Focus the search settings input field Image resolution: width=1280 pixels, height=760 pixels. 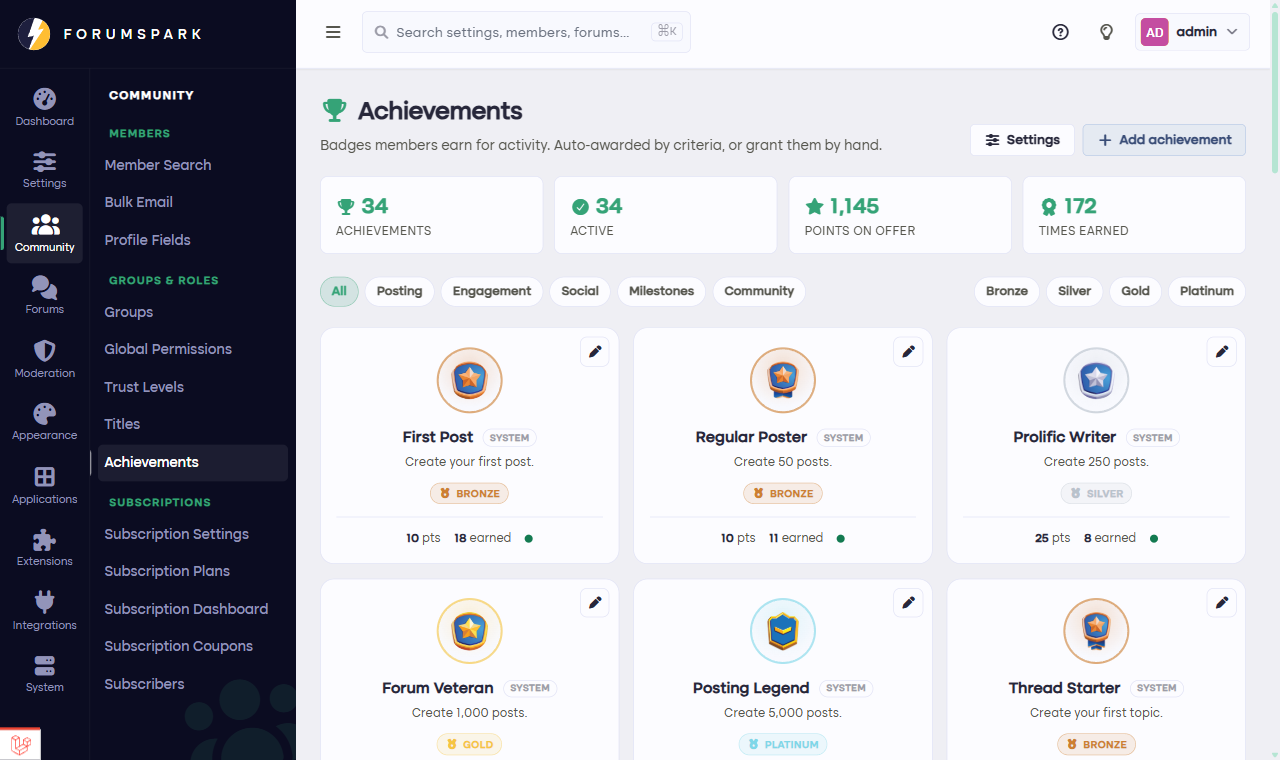coord(526,32)
